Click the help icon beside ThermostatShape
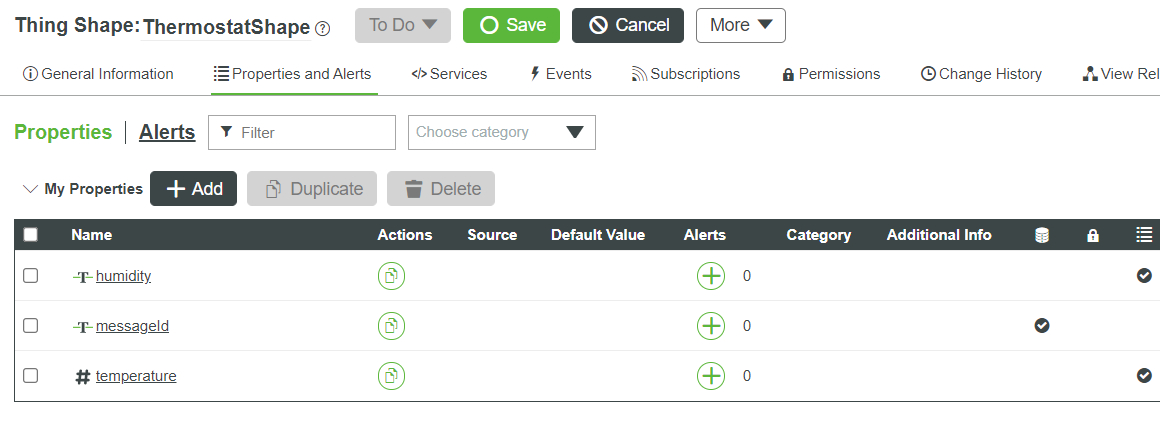This screenshot has width=1160, height=421. [x=322, y=29]
